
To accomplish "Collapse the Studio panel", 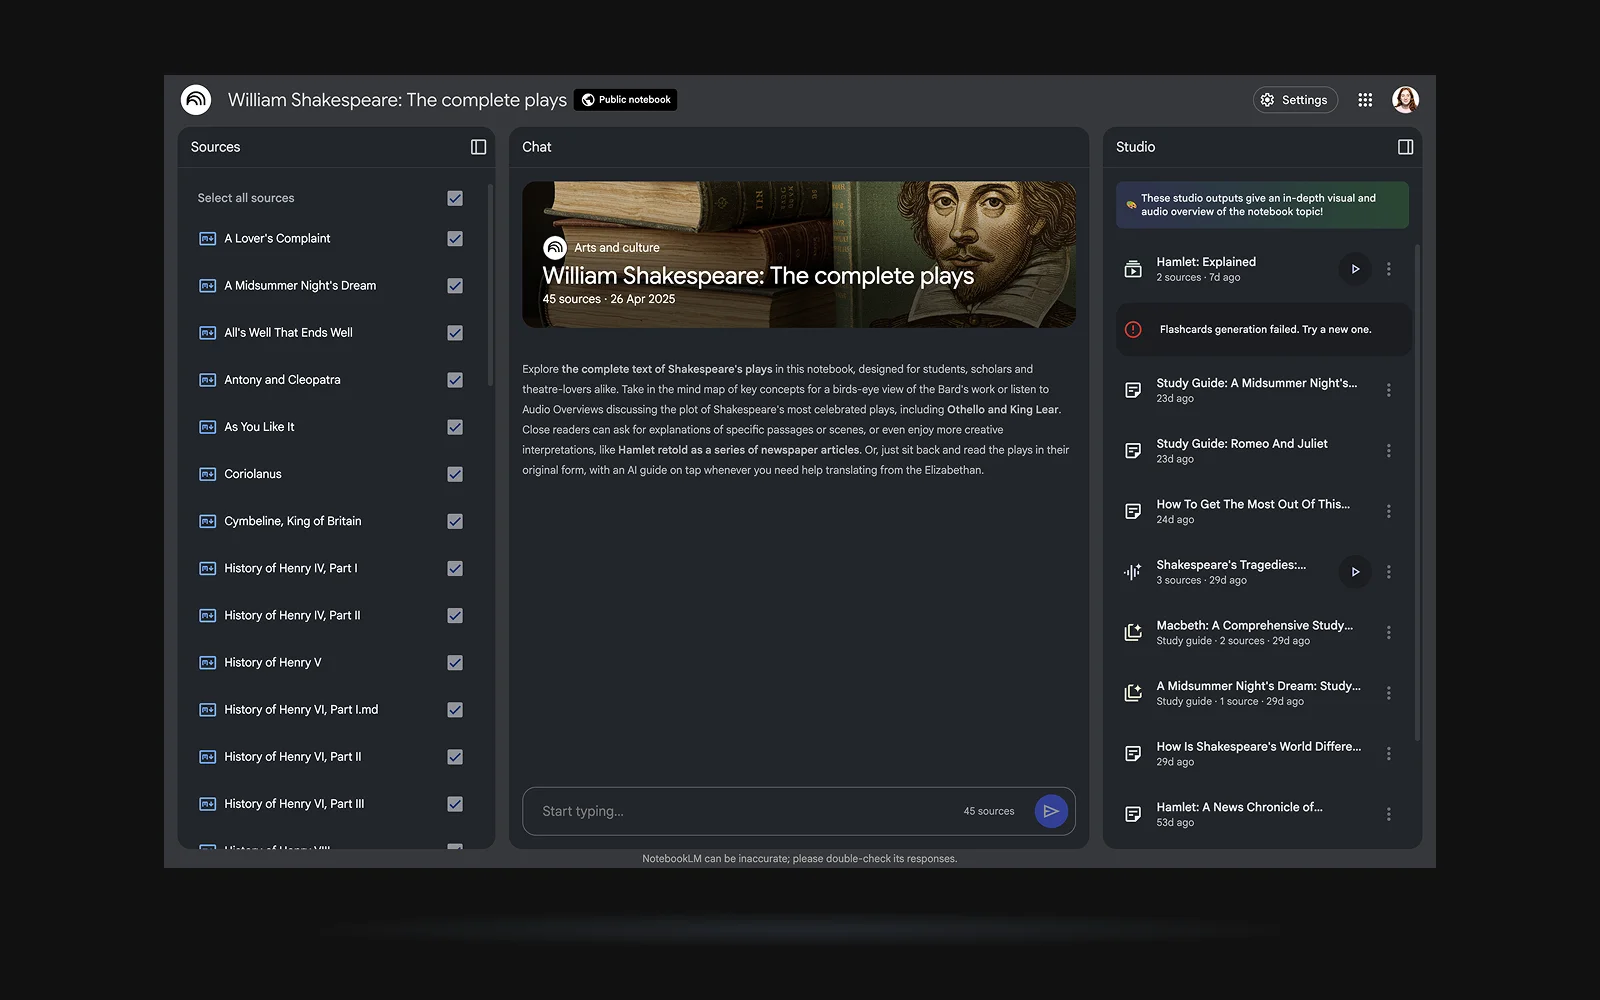I will click(1405, 147).
